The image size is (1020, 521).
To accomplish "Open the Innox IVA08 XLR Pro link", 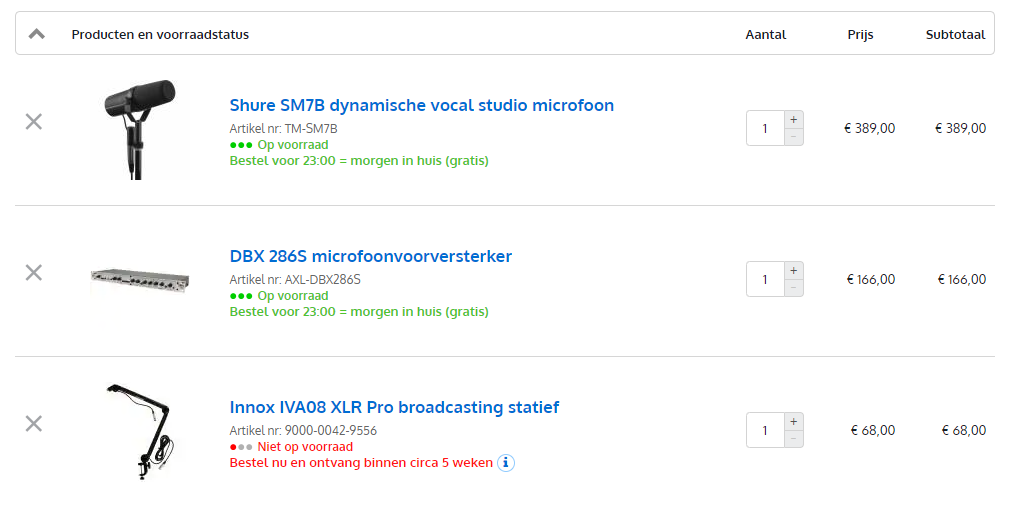I will pos(394,407).
